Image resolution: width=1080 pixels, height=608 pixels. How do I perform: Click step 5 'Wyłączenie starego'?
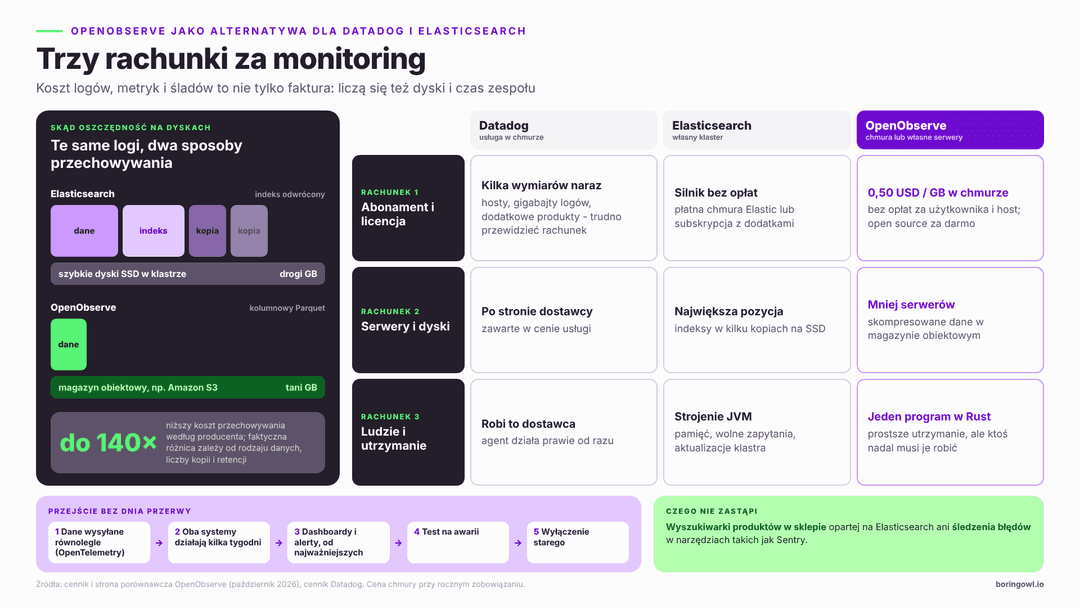[577, 542]
